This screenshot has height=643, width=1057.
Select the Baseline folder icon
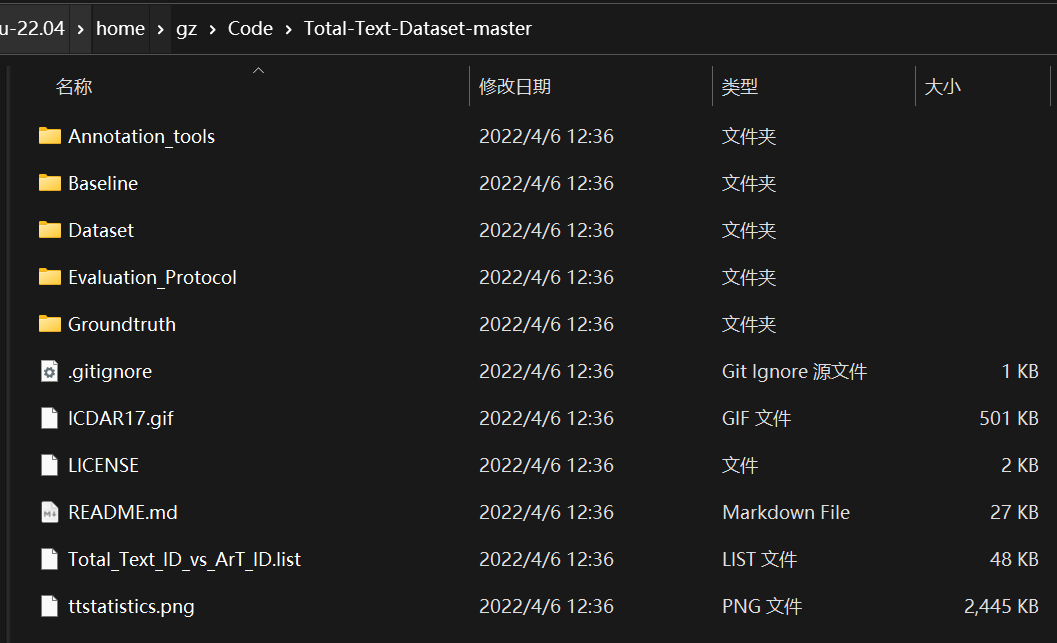[50, 183]
